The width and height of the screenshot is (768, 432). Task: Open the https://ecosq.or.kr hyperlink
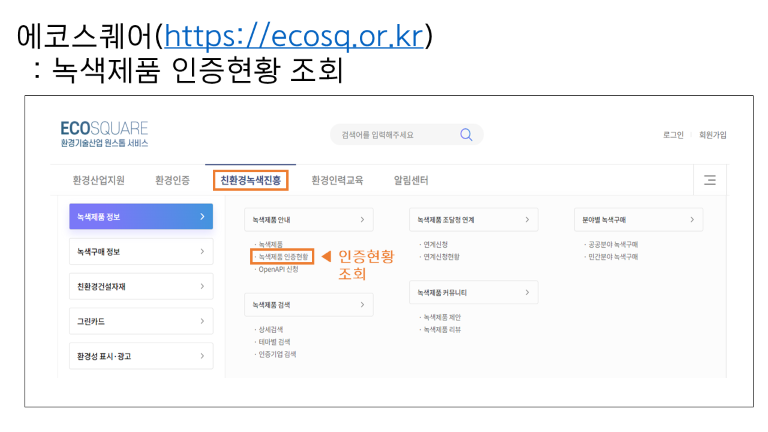[x=293, y=36]
